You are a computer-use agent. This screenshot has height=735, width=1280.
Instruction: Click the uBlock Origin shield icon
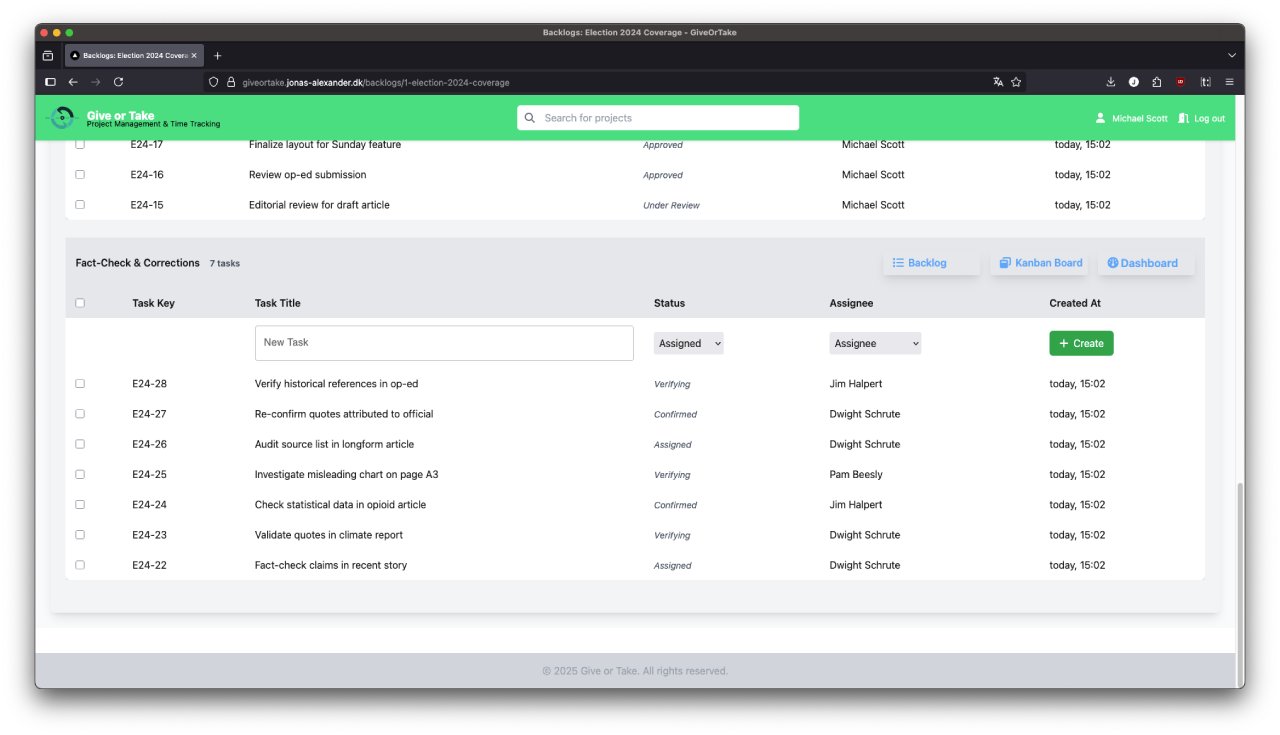tap(1181, 82)
